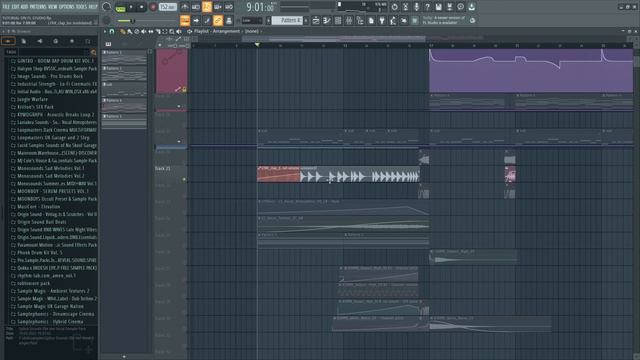This screenshot has height=360, width=640.
Task: Open the Playlist view icon
Action: (x=316, y=20)
